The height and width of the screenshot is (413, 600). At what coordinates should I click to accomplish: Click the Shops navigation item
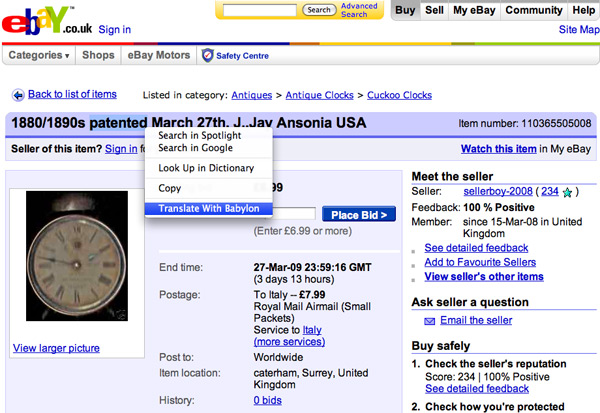(x=98, y=55)
